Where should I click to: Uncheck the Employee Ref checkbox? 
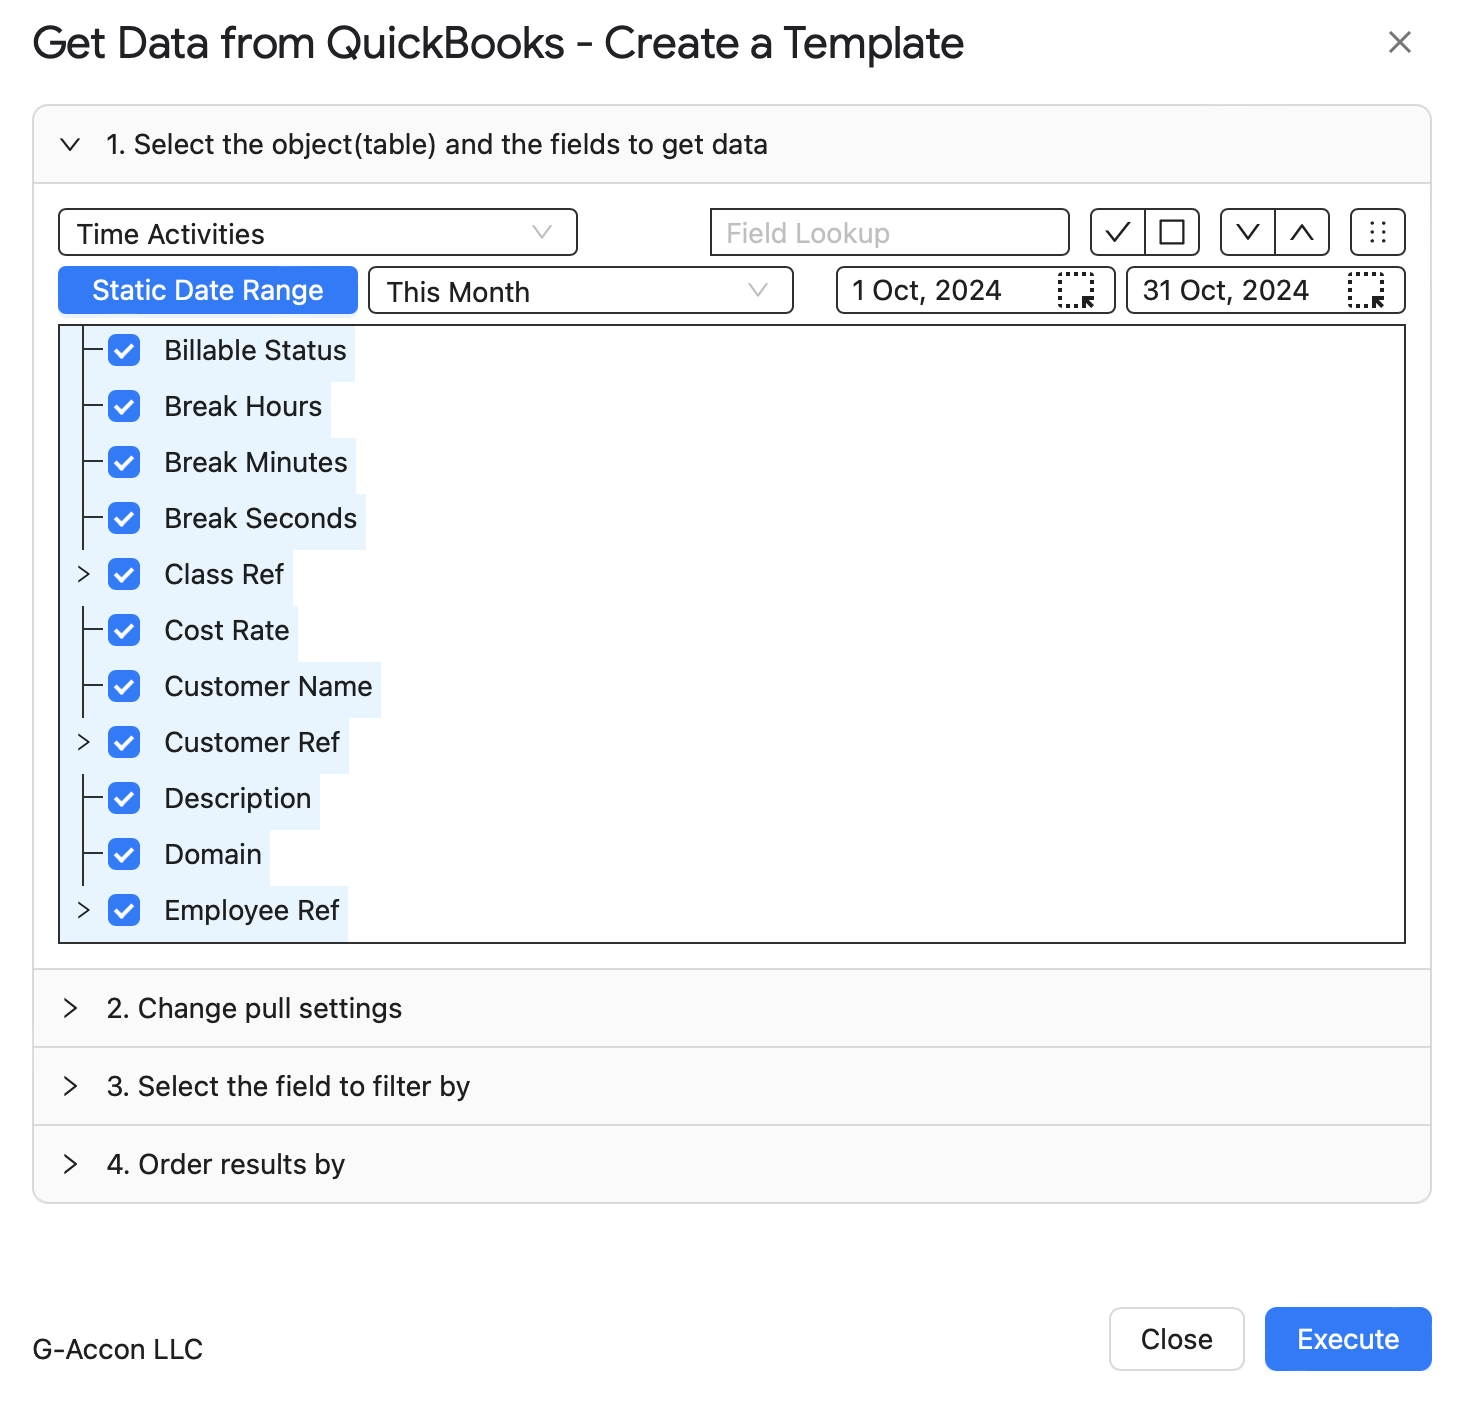(124, 910)
